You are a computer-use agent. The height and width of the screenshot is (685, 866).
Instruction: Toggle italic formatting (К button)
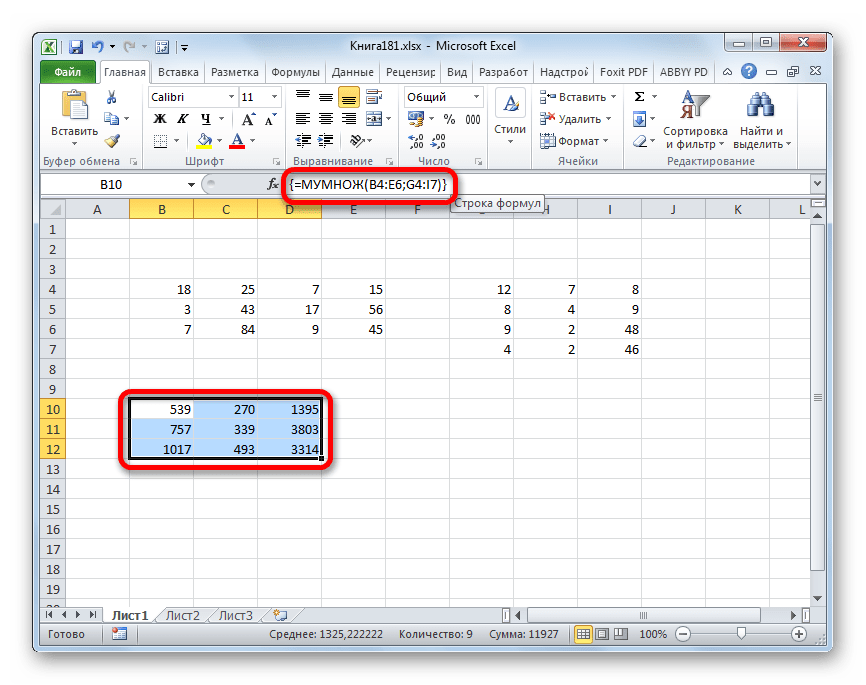179,119
